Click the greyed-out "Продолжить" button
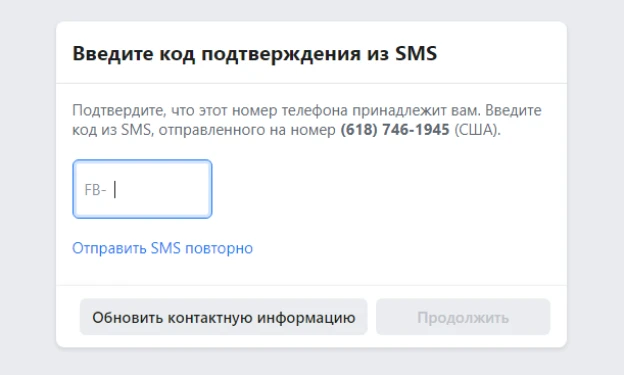The image size is (624, 375). click(463, 317)
